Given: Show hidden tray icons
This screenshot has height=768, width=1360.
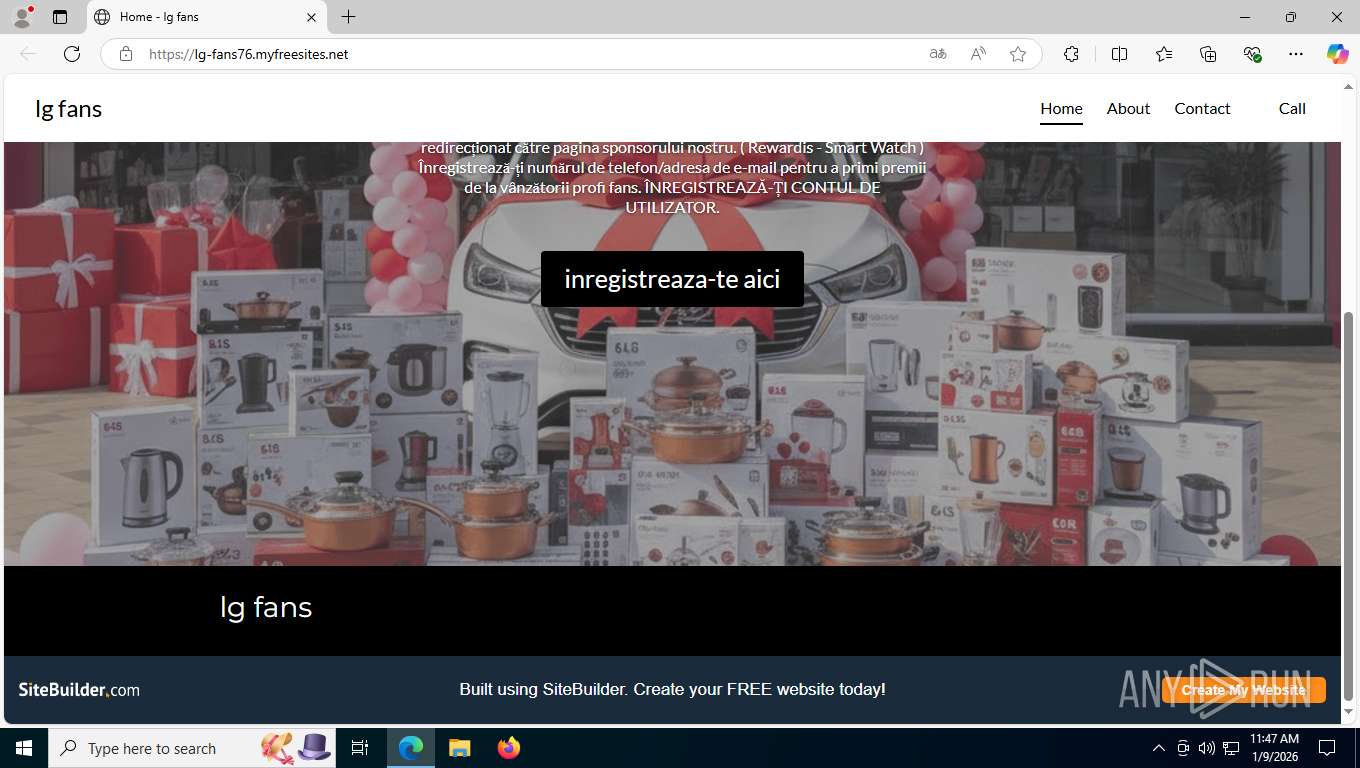Looking at the screenshot, I should (1159, 748).
